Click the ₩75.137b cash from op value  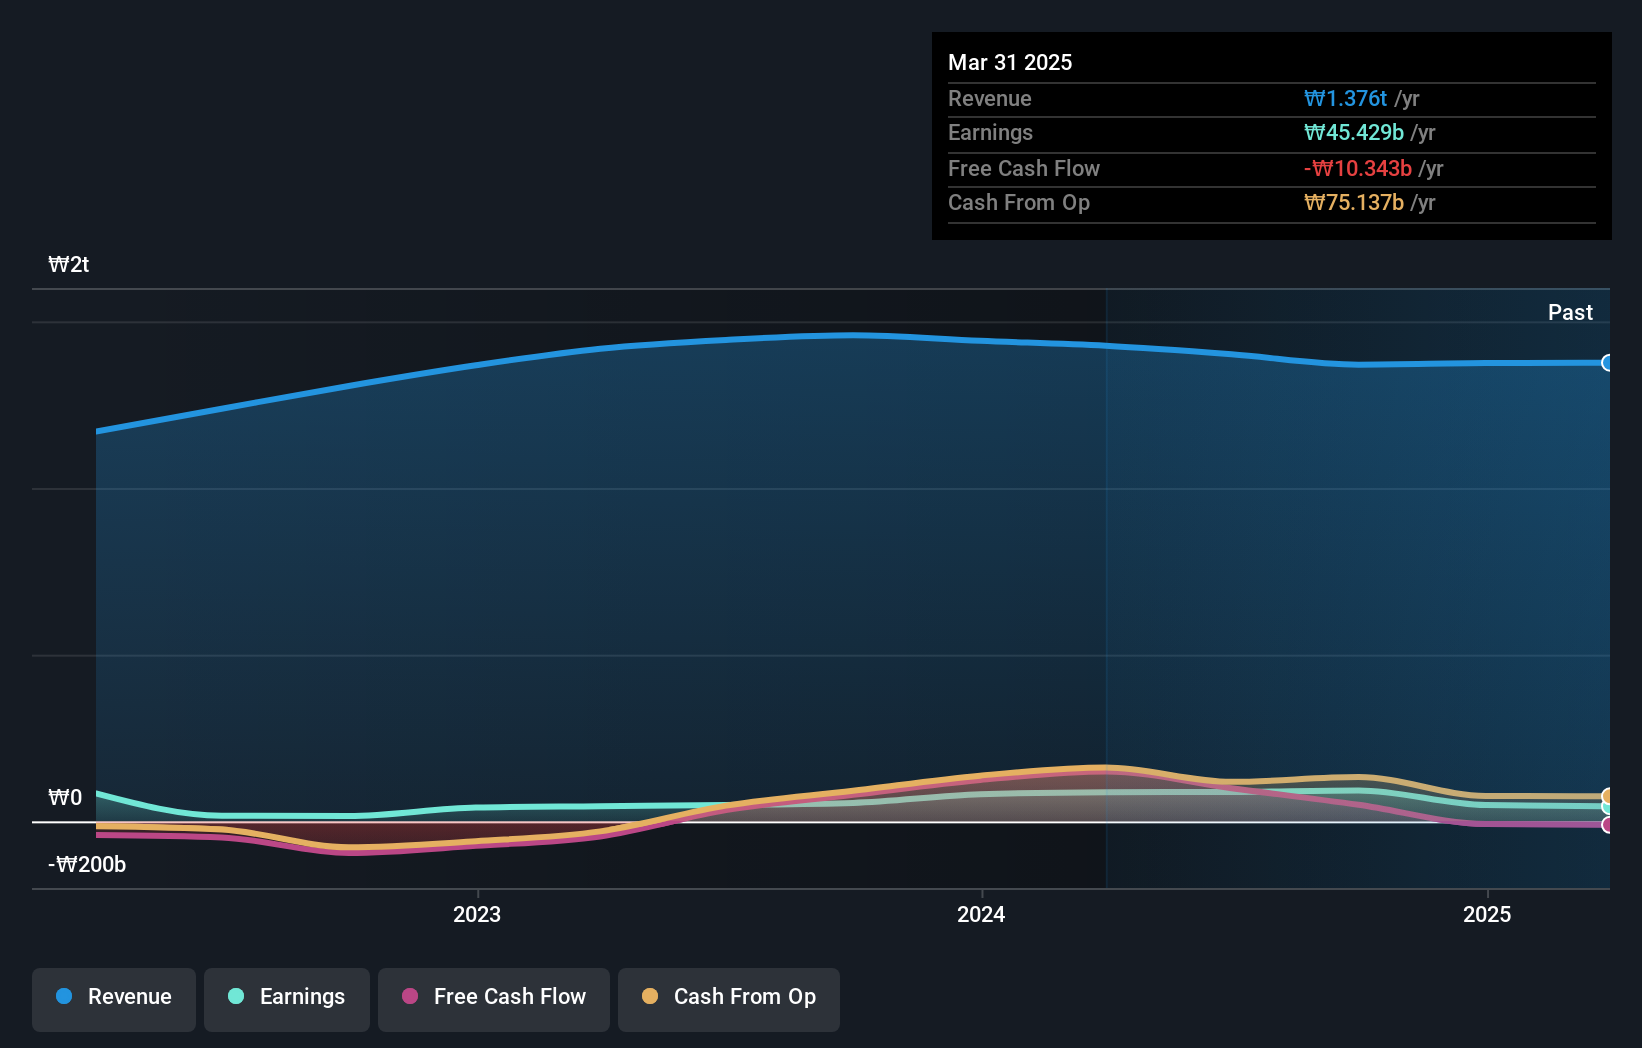[1354, 202]
